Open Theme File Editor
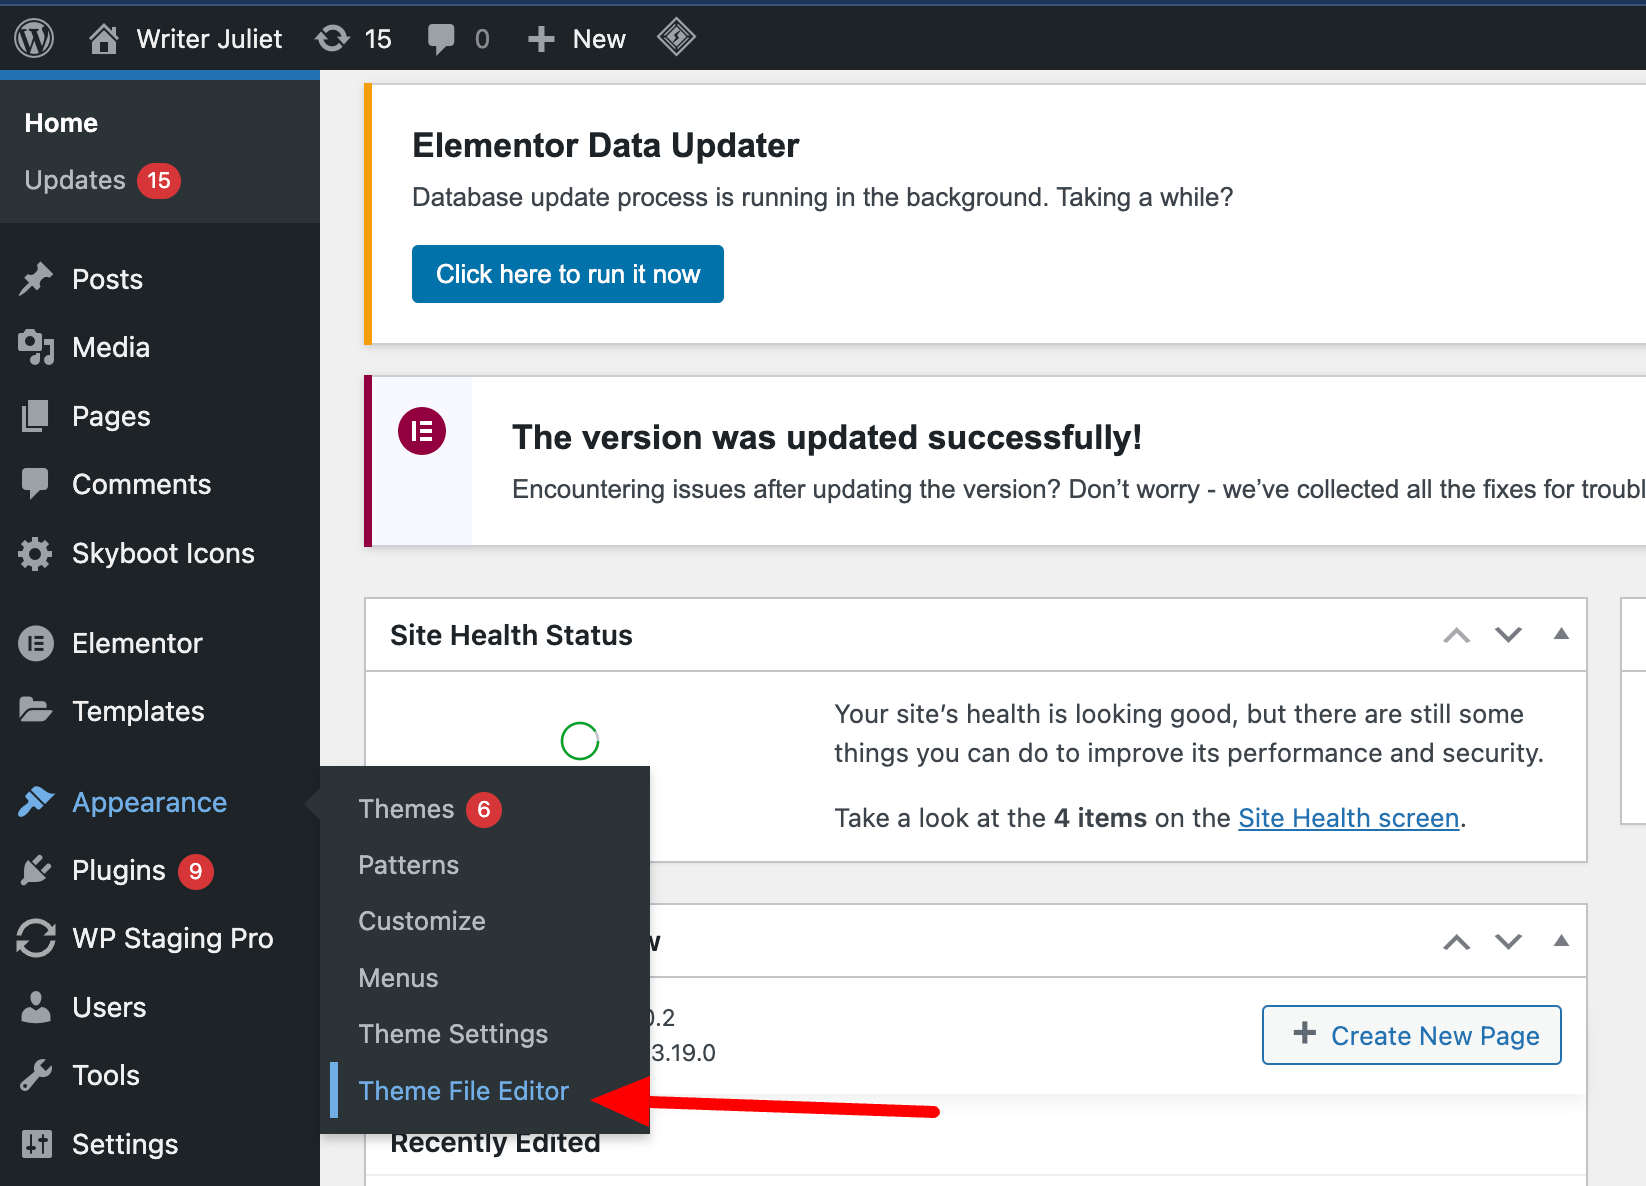This screenshot has height=1186, width=1646. coord(463,1091)
